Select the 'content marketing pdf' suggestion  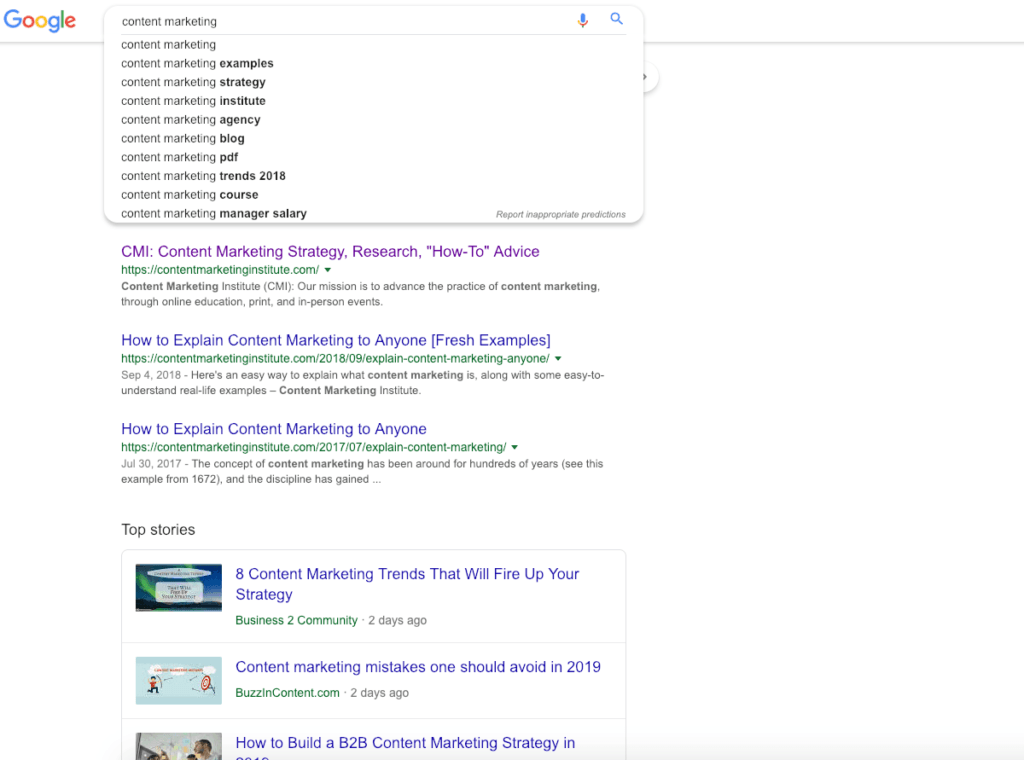[x=180, y=157]
